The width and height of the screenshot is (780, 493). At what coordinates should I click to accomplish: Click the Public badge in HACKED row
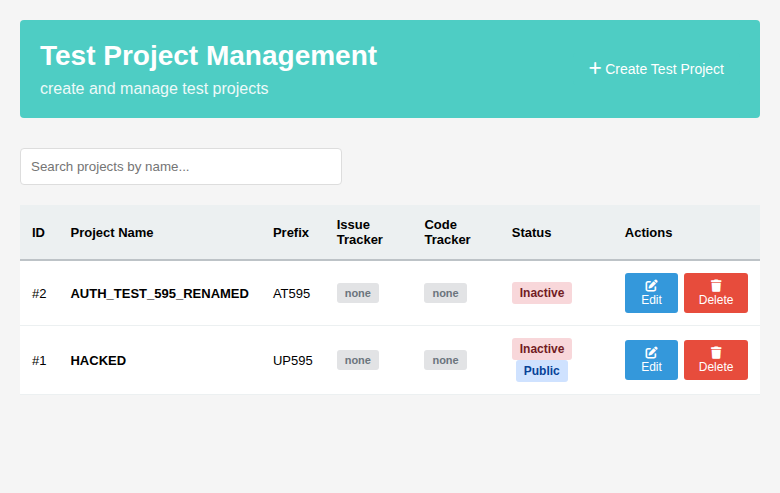tap(542, 371)
